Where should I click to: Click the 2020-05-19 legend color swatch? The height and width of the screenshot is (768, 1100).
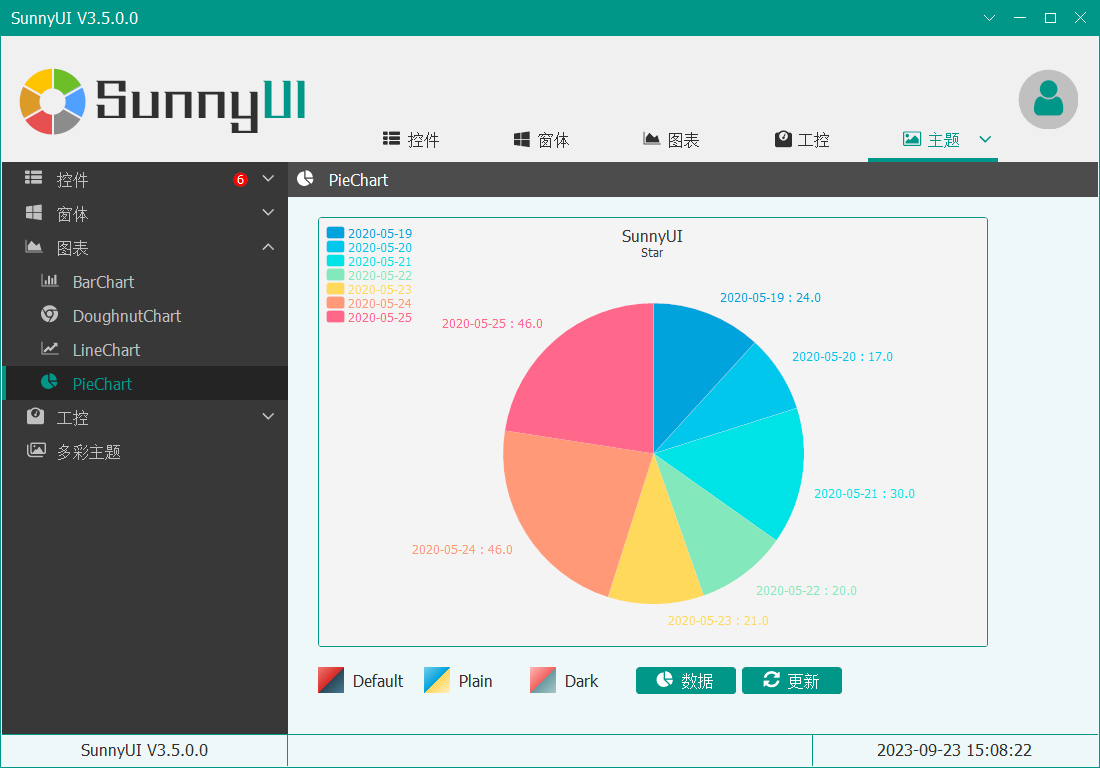point(335,233)
